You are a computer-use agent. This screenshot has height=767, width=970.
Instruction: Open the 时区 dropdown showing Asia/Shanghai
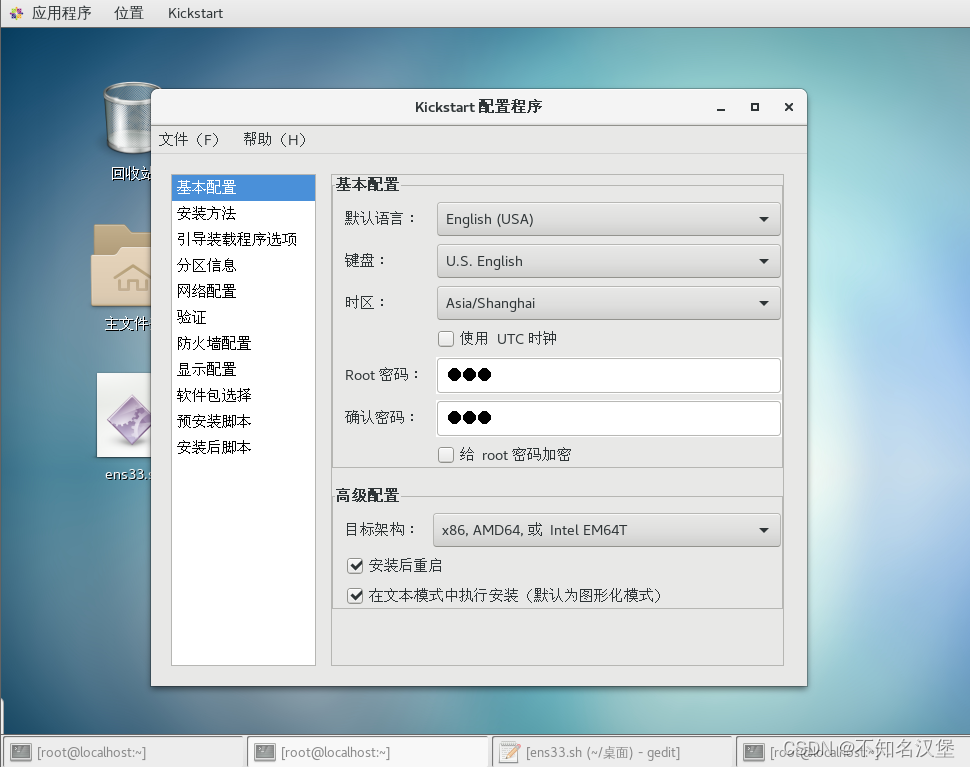coord(608,303)
